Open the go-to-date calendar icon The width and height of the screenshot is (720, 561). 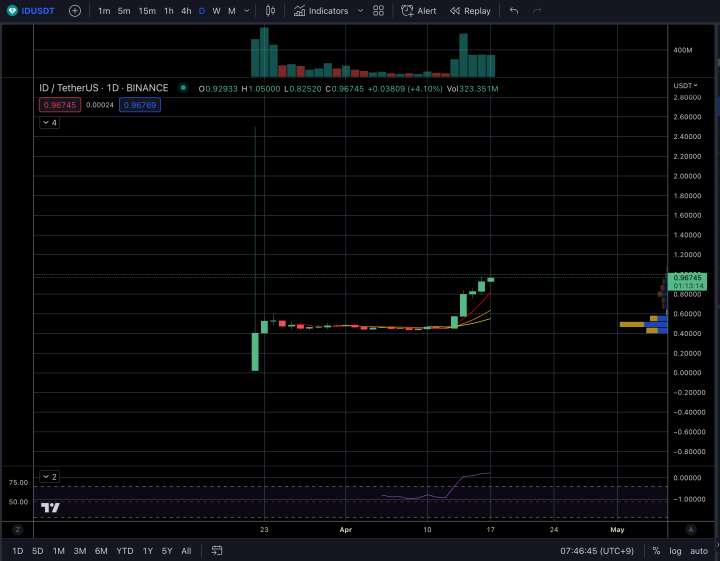click(x=217, y=550)
